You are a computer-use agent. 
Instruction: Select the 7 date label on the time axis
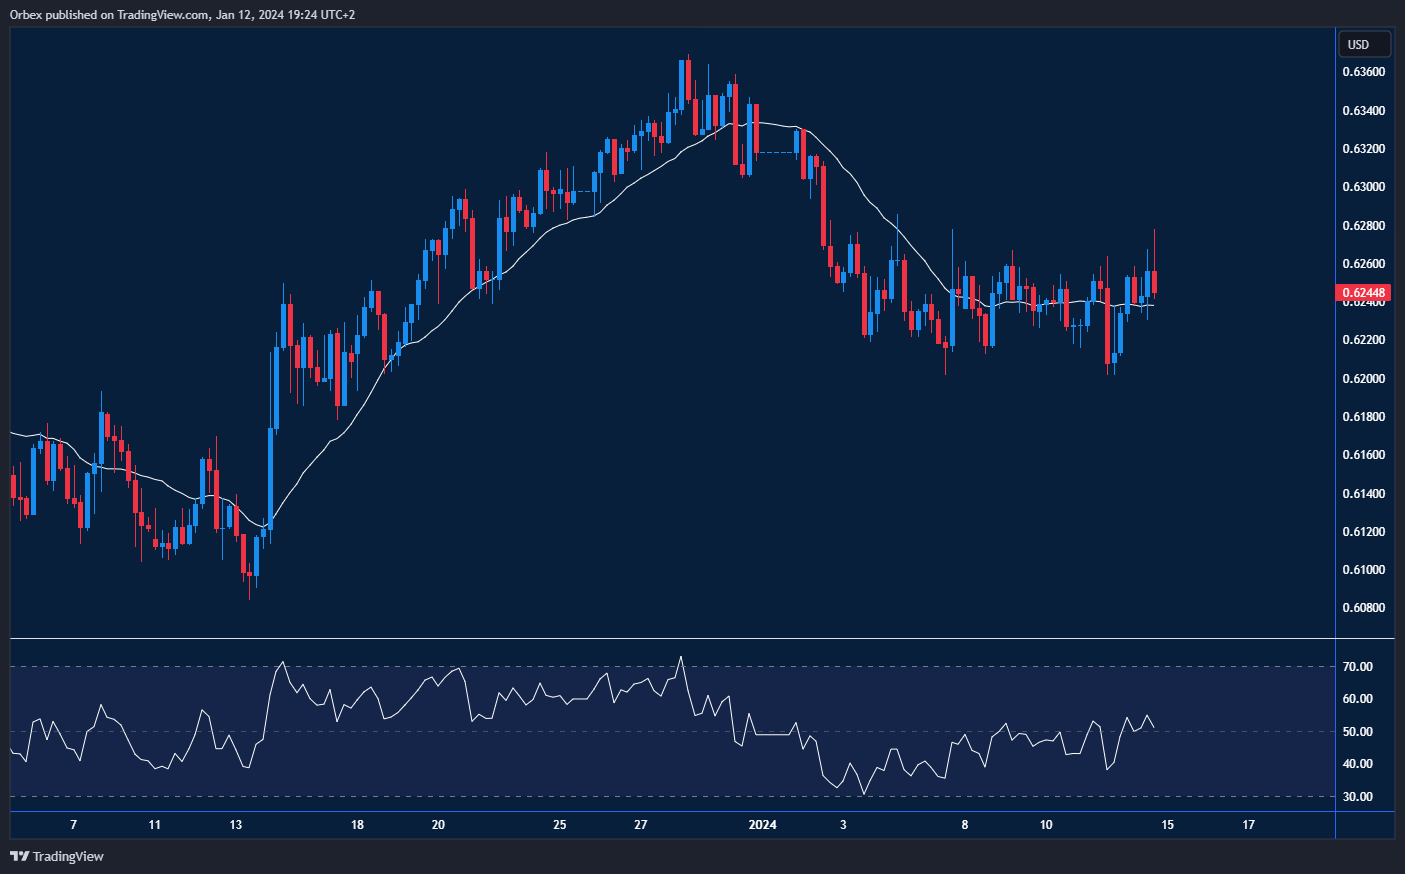72,826
